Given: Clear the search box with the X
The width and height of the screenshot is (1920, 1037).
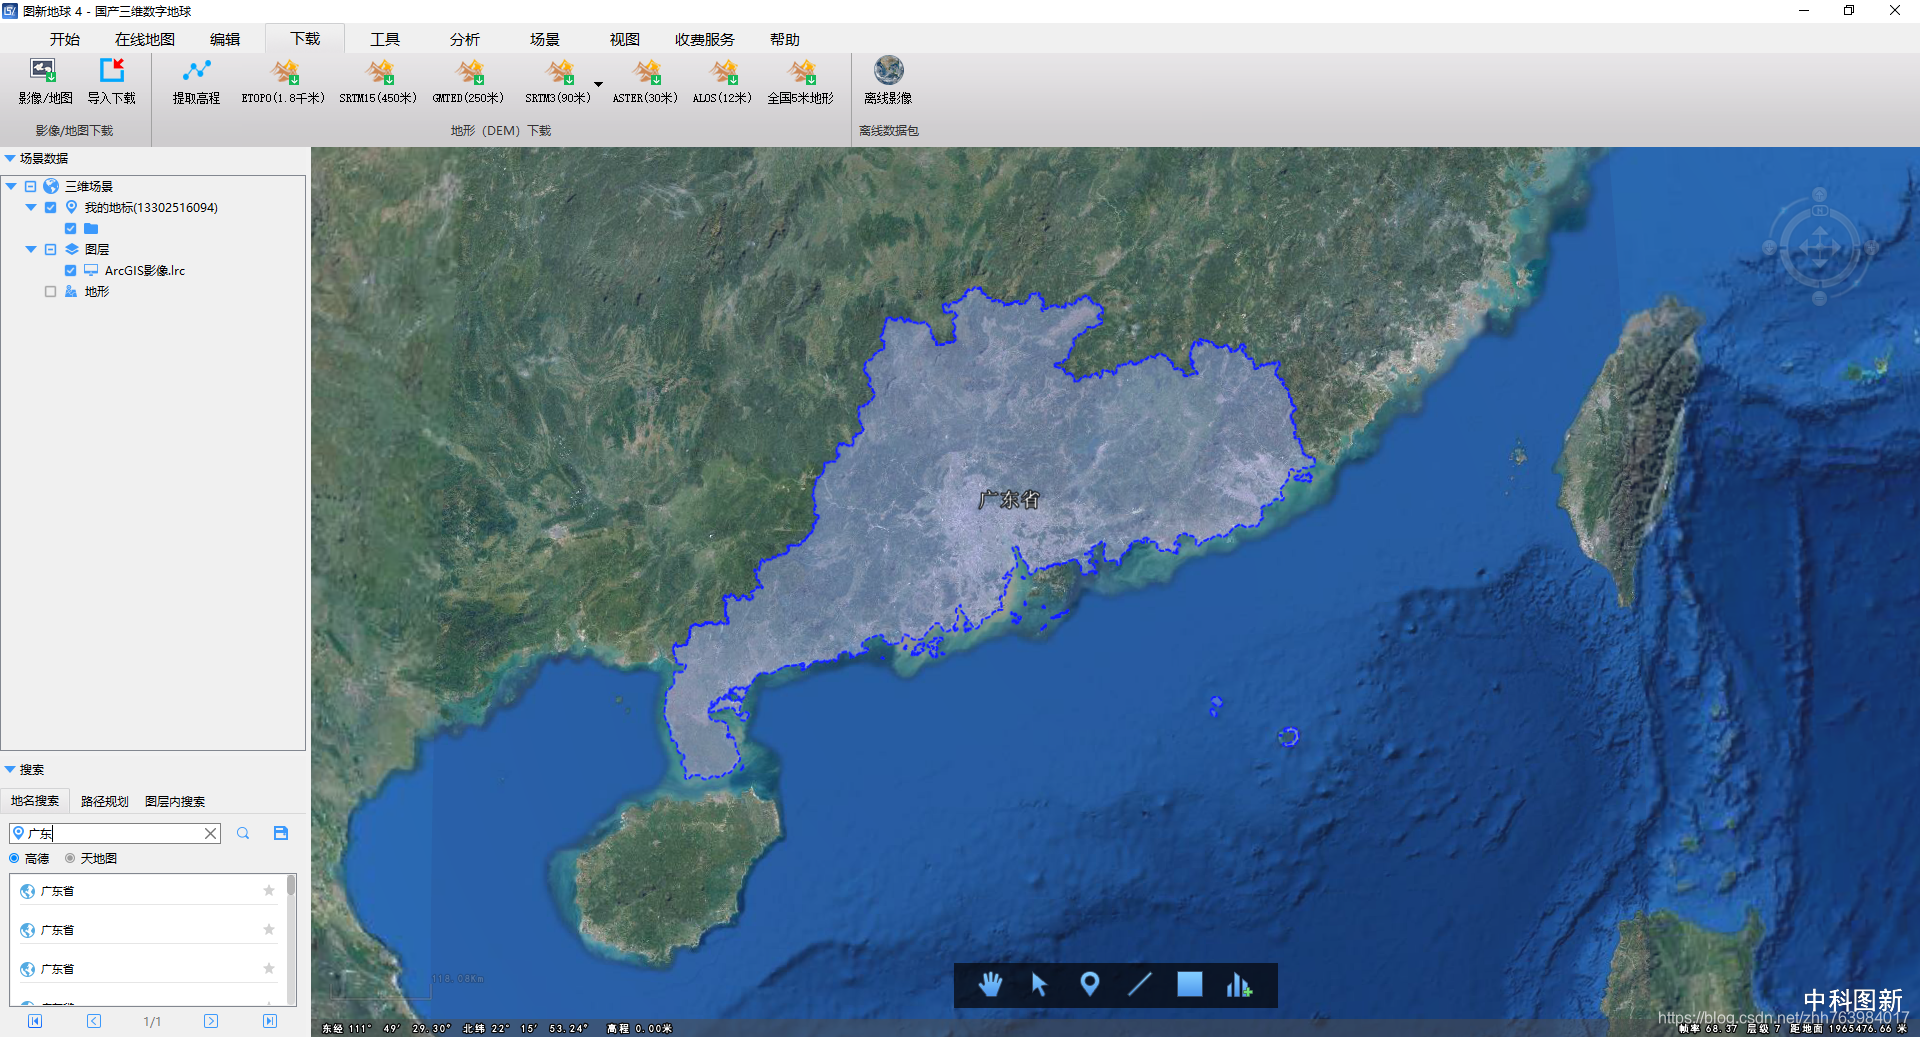Looking at the screenshot, I should pos(210,833).
